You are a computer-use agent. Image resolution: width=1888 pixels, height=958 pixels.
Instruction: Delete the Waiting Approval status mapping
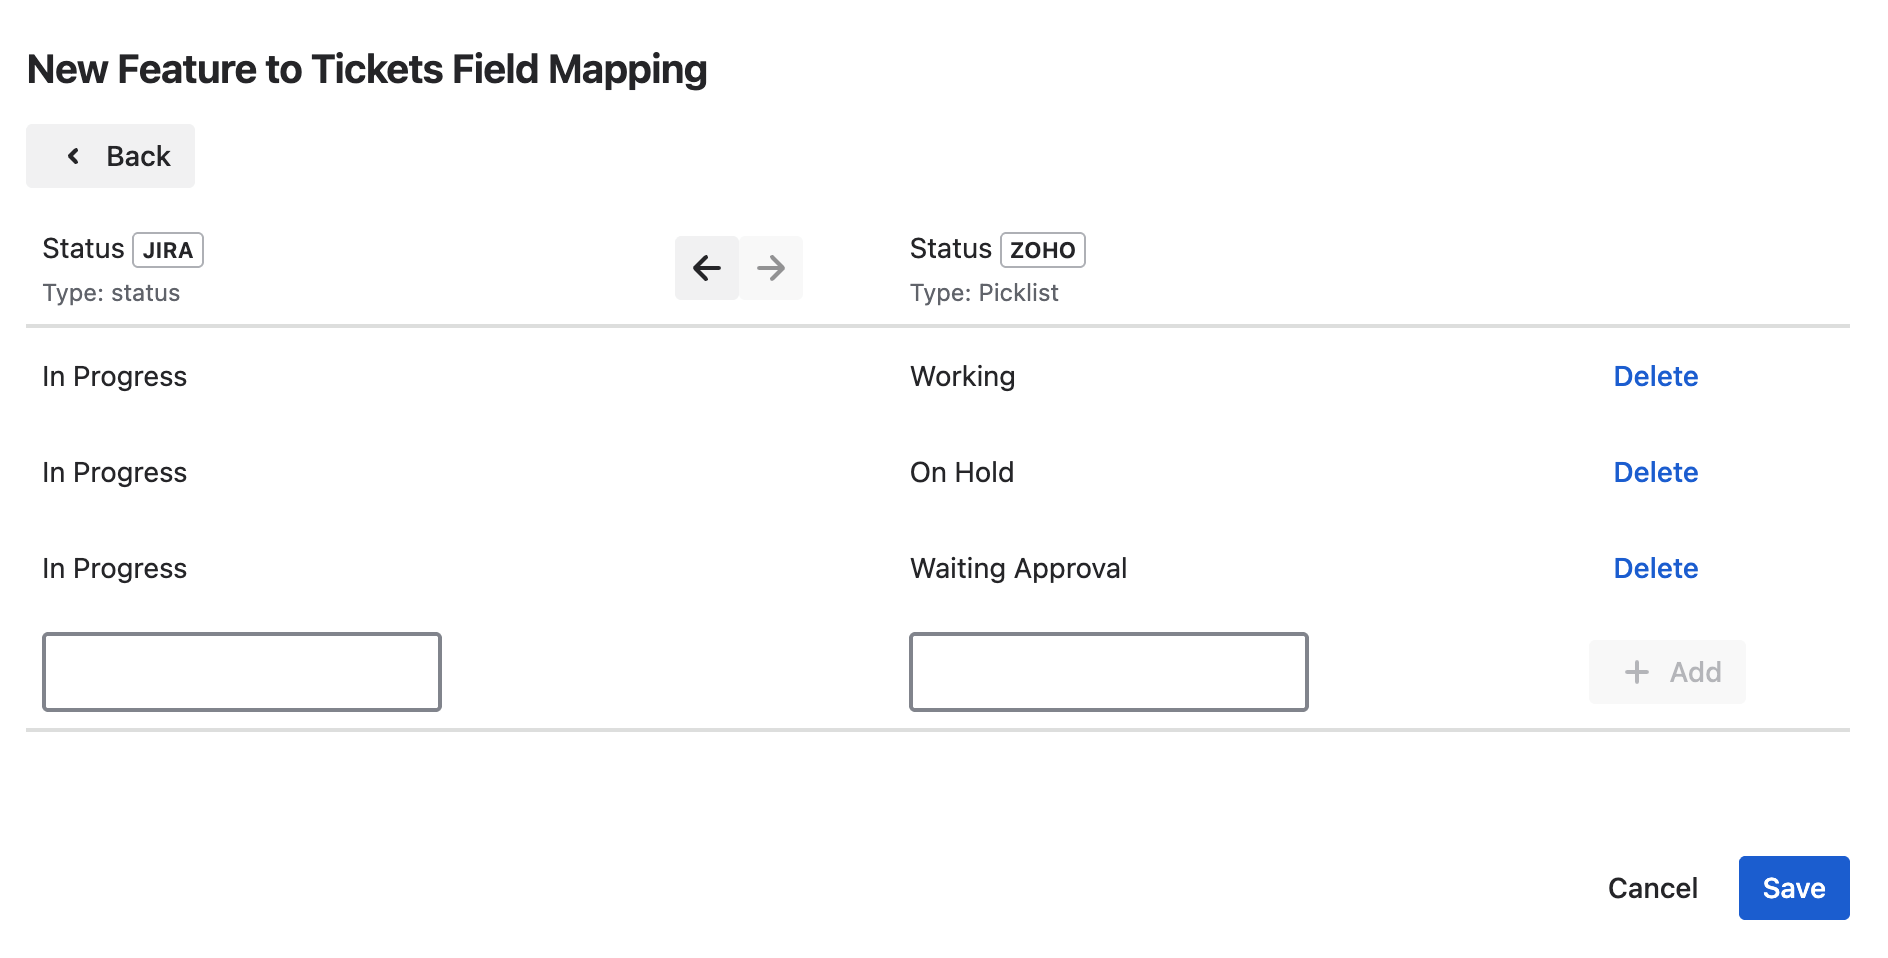1655,568
